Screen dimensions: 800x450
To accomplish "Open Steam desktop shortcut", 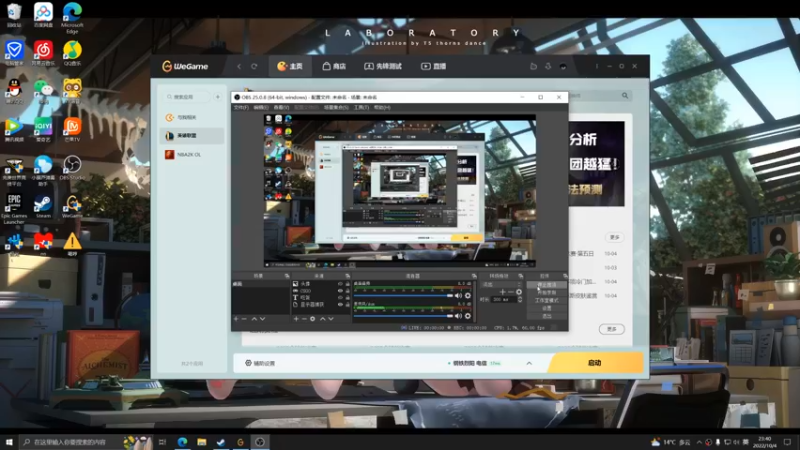I will pos(43,206).
